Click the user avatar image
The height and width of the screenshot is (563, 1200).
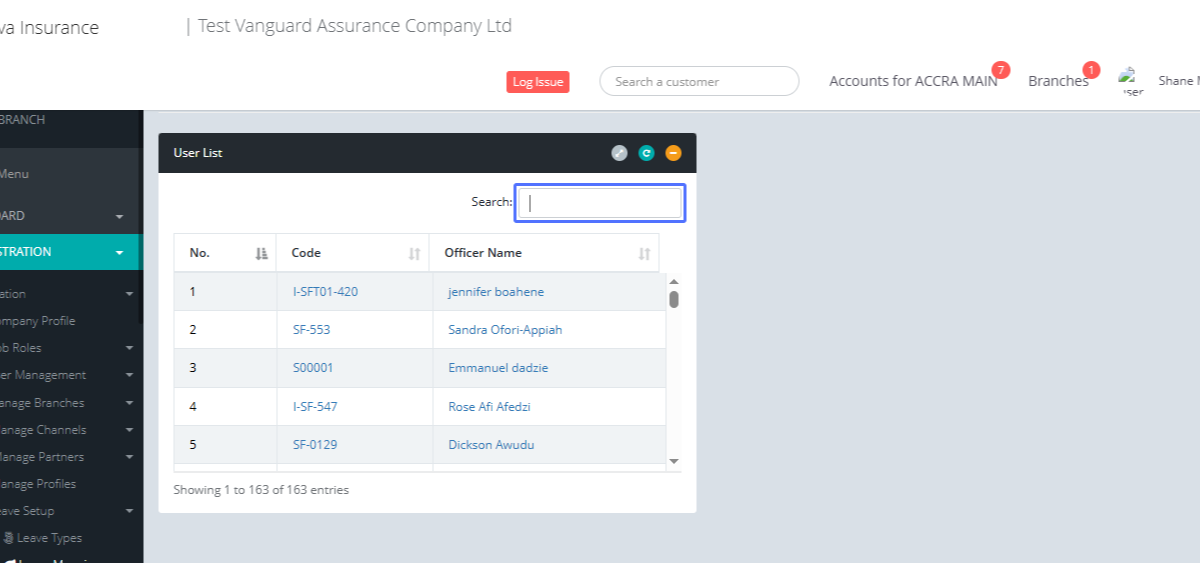point(1131,81)
